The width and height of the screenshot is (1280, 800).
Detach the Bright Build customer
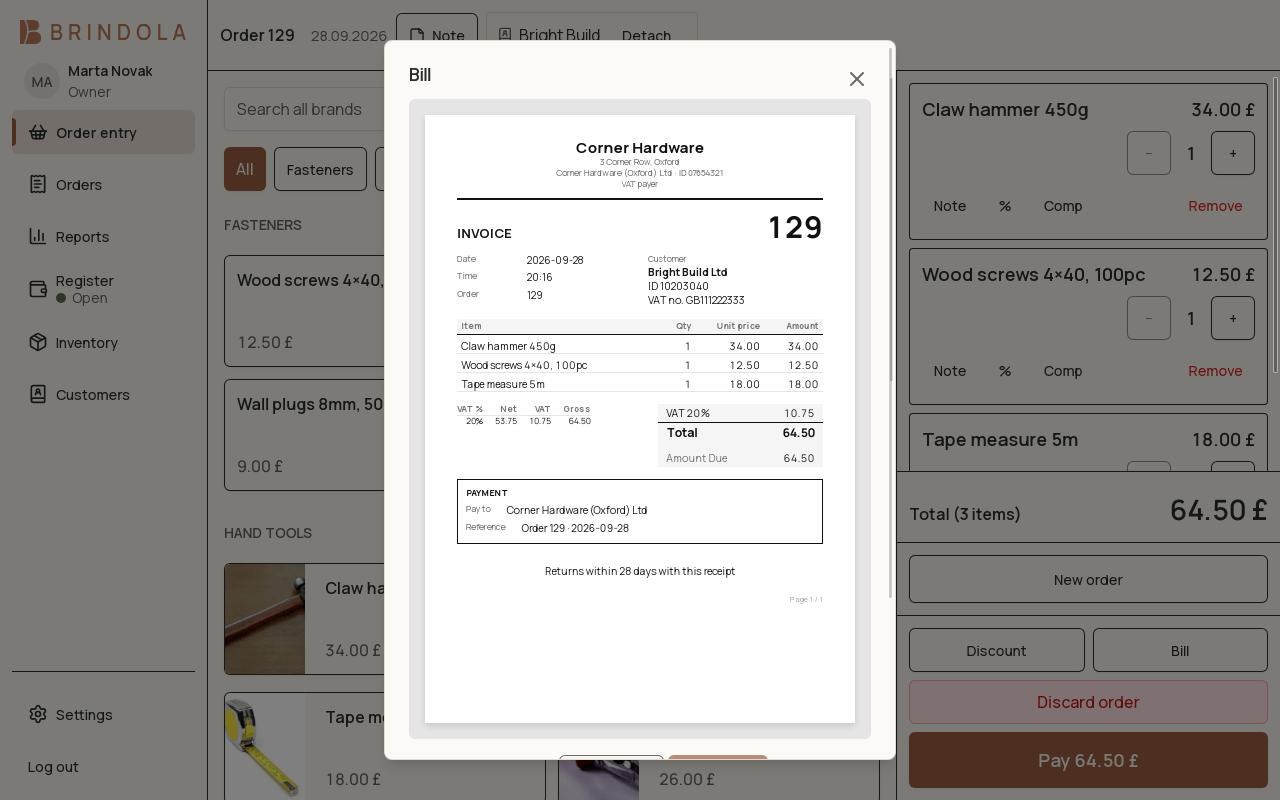pos(646,35)
